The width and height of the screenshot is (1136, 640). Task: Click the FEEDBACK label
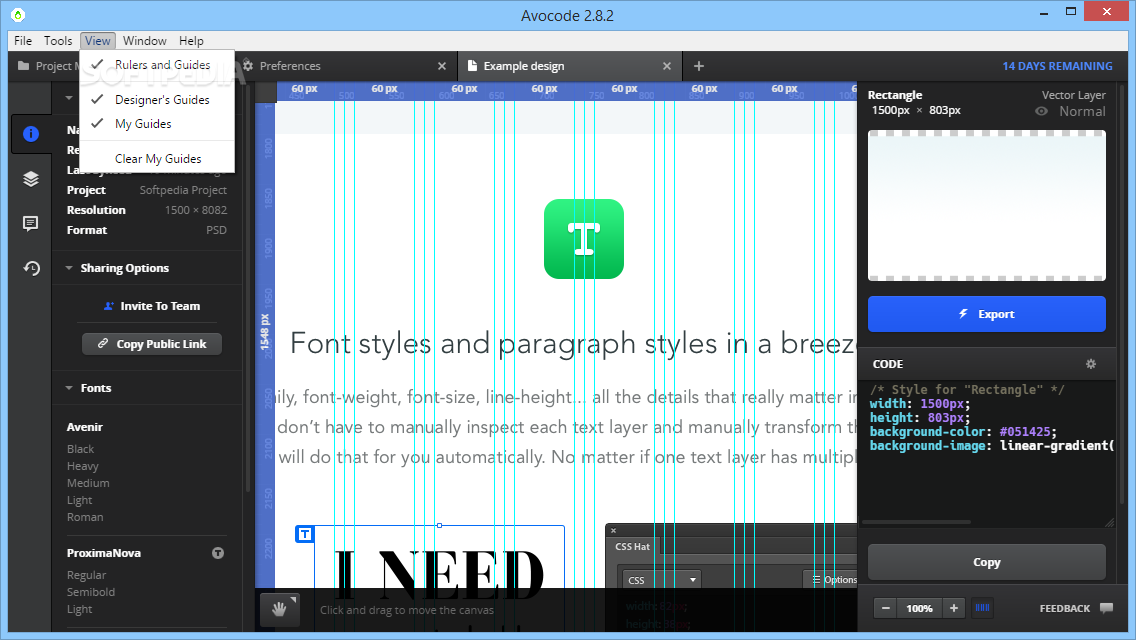point(1064,608)
